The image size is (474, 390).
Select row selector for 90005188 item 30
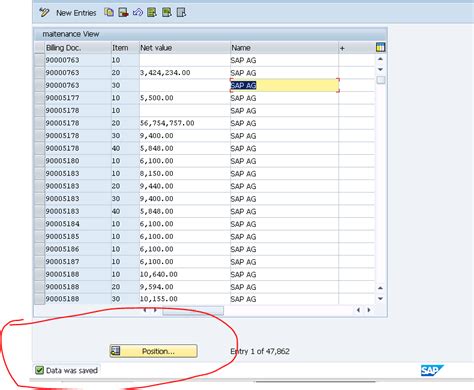(x=39, y=299)
